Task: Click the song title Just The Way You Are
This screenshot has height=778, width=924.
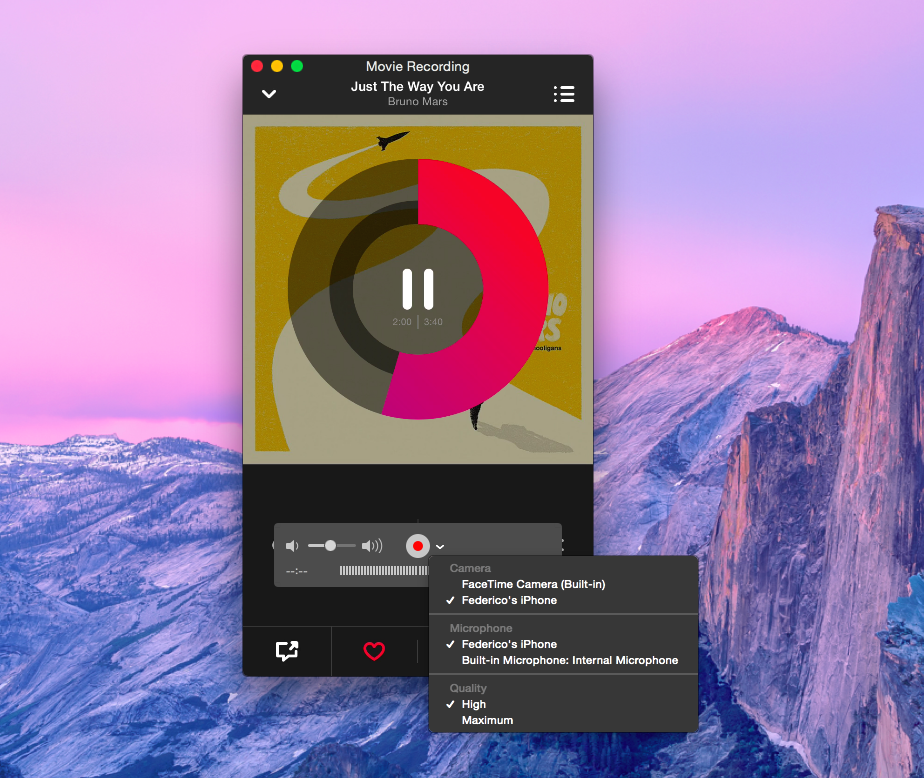Action: (418, 87)
